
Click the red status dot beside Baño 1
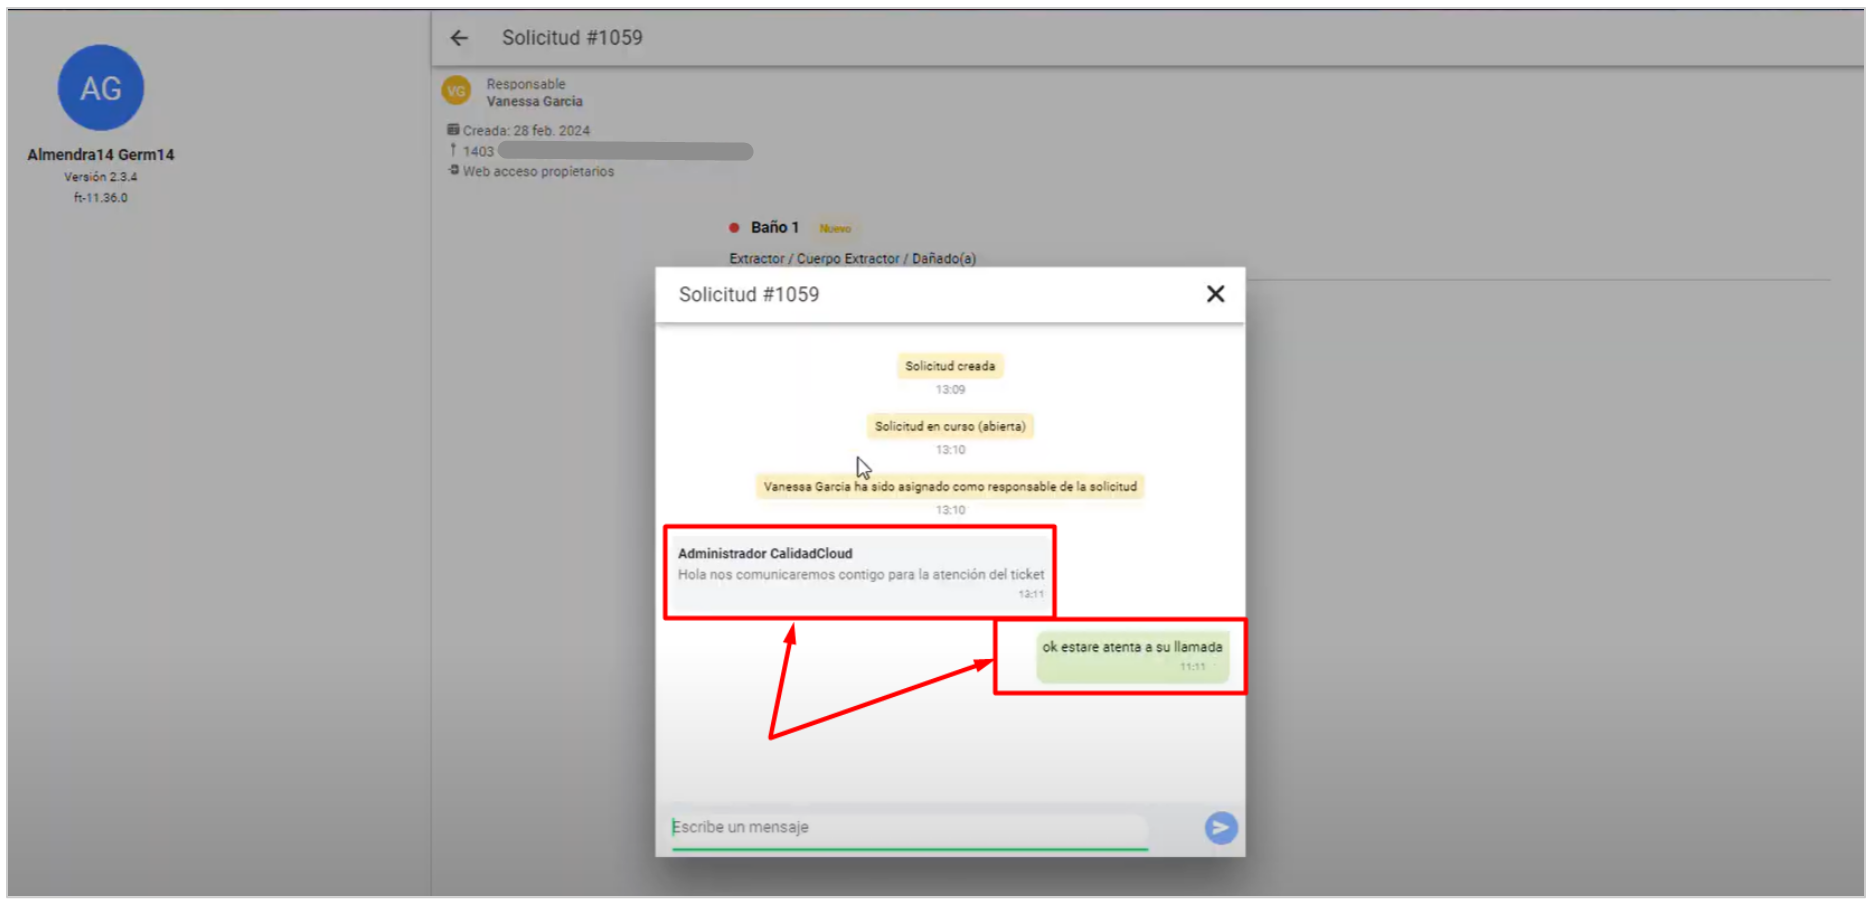[x=734, y=228]
